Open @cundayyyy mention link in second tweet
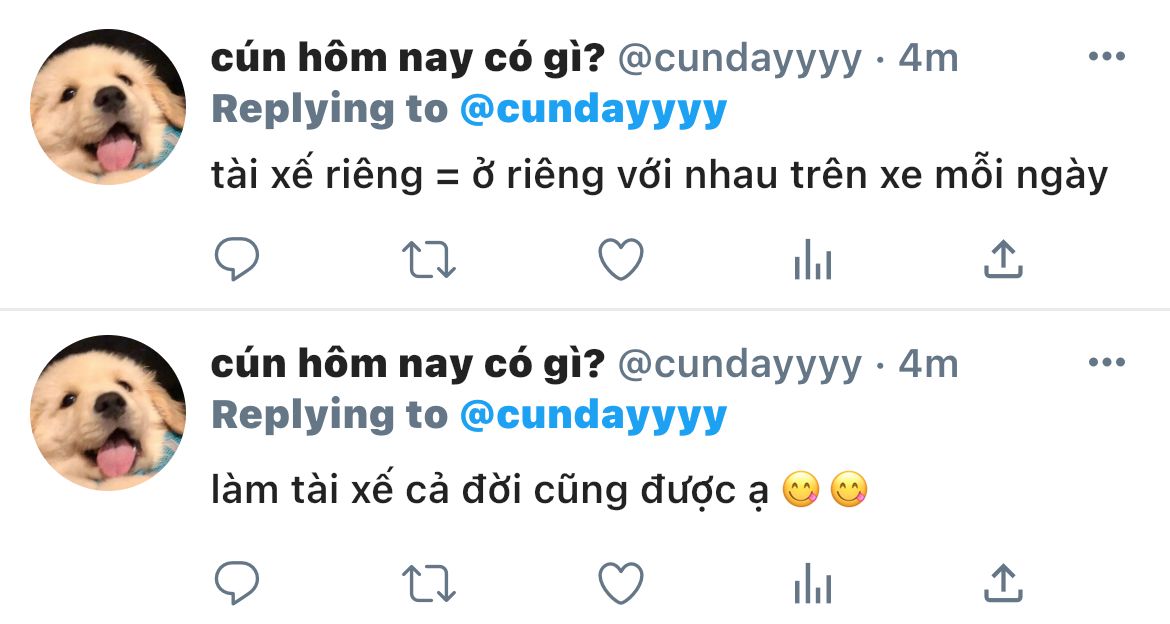Image resolution: width=1170 pixels, height=624 pixels. pyautogui.click(x=593, y=416)
